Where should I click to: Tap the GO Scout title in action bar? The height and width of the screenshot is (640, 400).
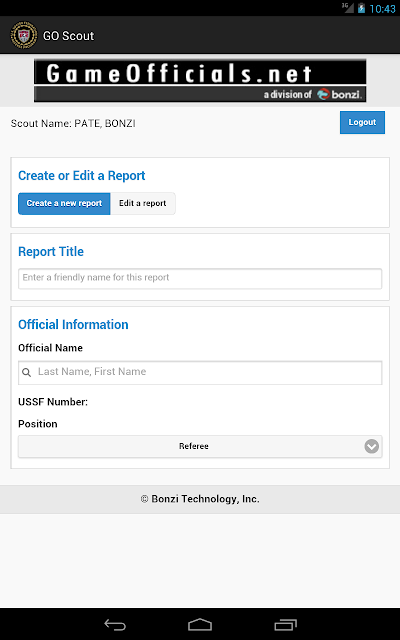pos(69,36)
